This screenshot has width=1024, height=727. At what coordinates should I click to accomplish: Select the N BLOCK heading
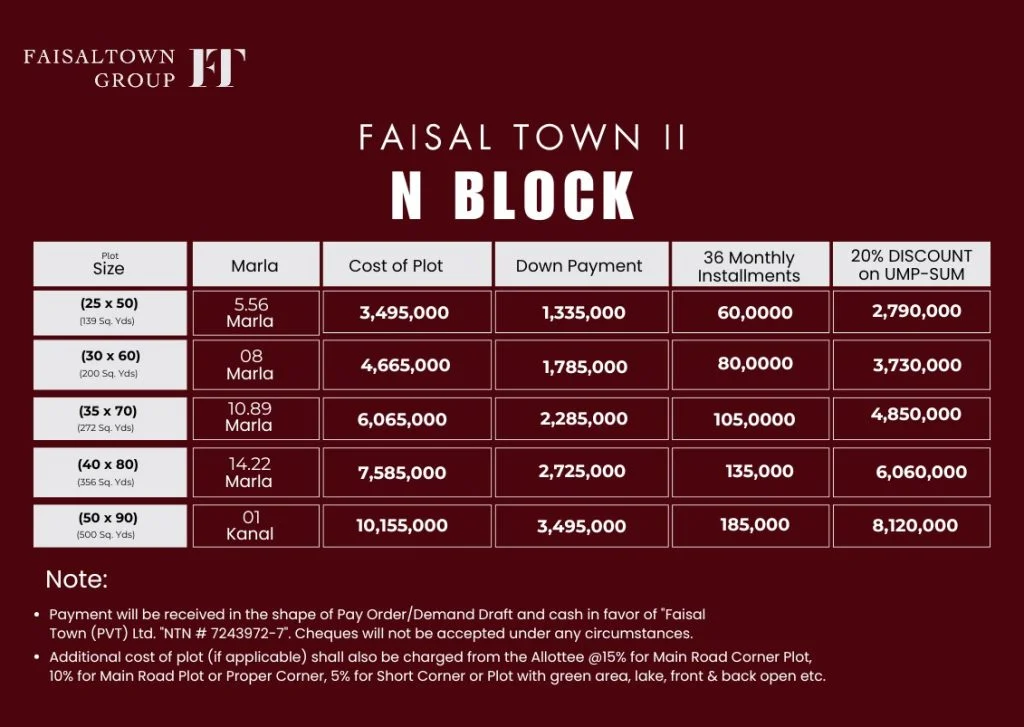(512, 196)
